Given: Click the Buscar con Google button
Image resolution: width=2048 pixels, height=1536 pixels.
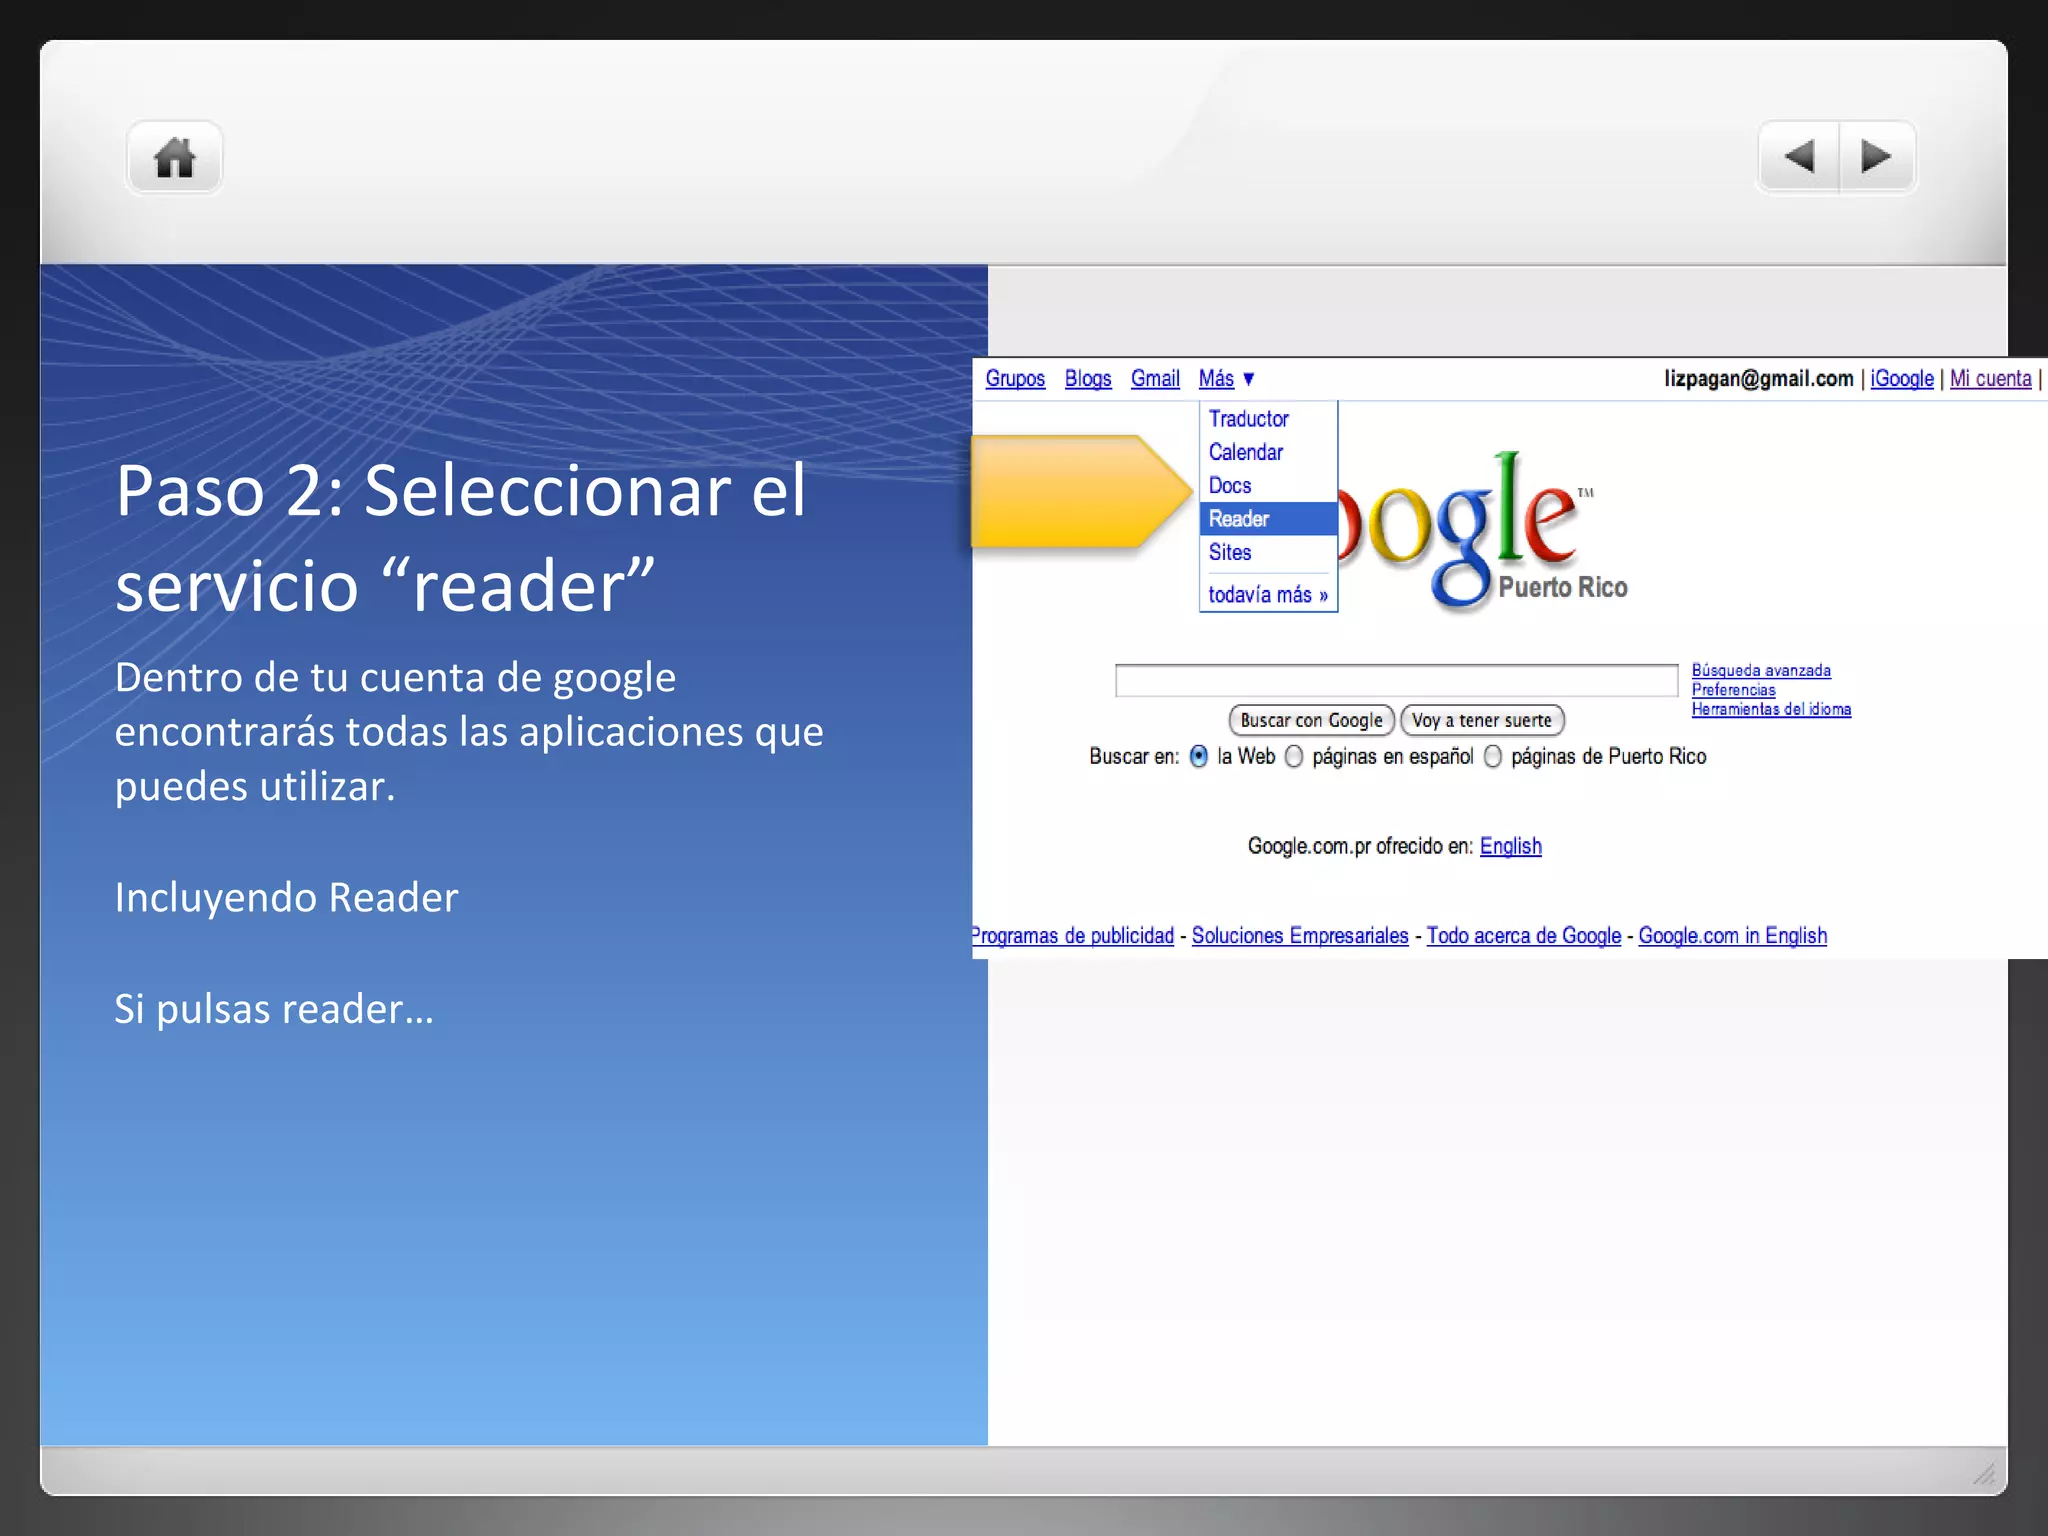Looking at the screenshot, I should pos(1311,720).
